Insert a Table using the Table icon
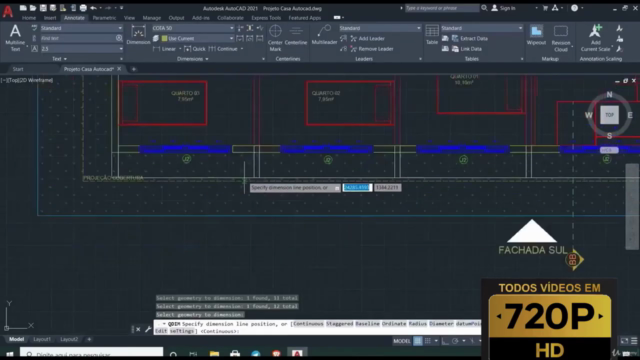This screenshot has height=360, width=640. [x=432, y=35]
